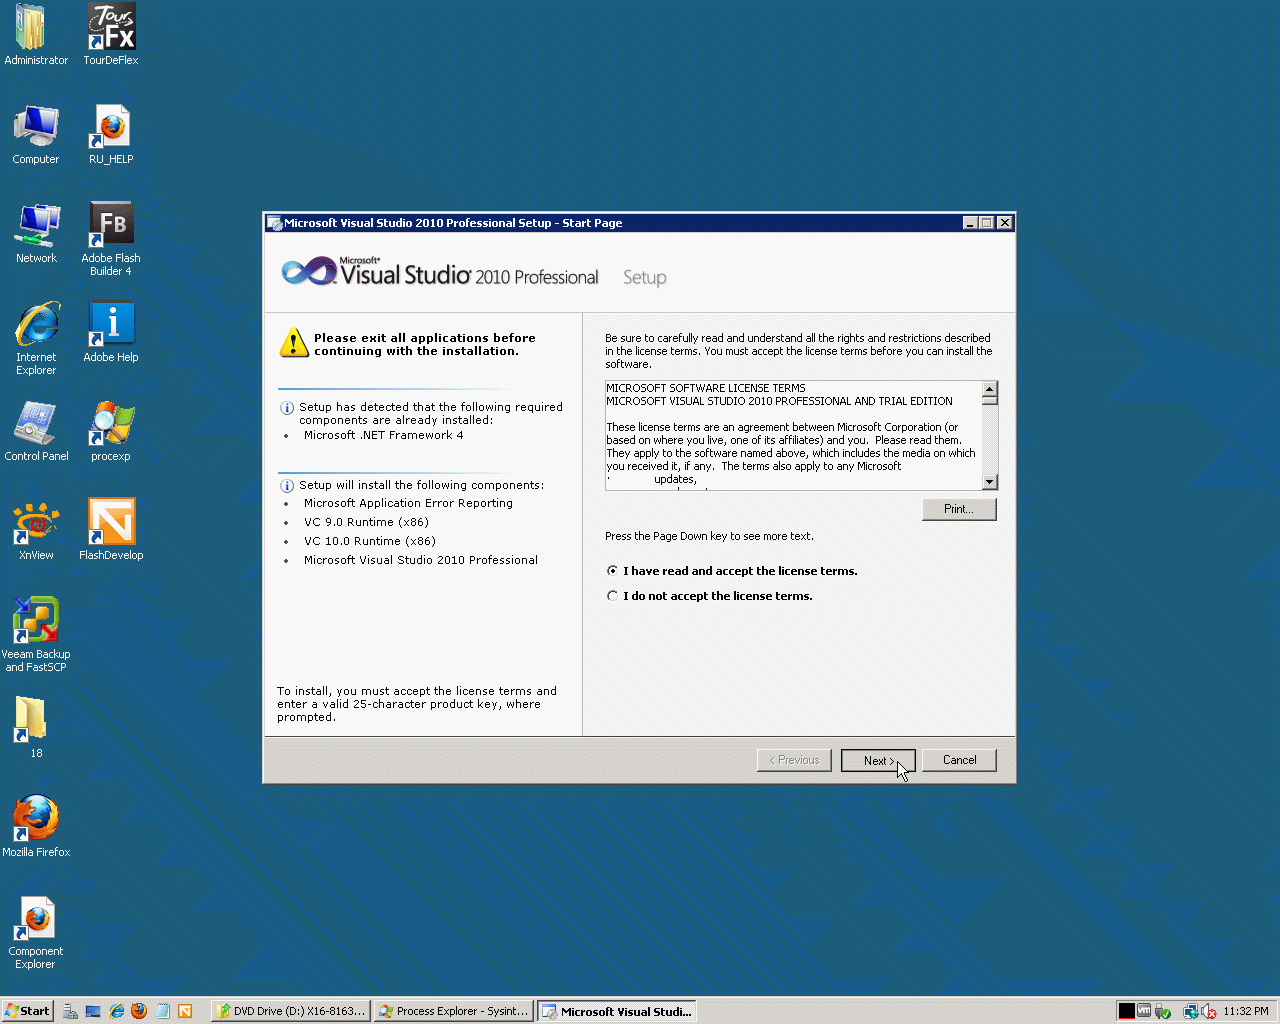The image size is (1280, 1024).
Task: Click the 'VC 10.0 Runtime (x86)' component text
Action: (370, 541)
